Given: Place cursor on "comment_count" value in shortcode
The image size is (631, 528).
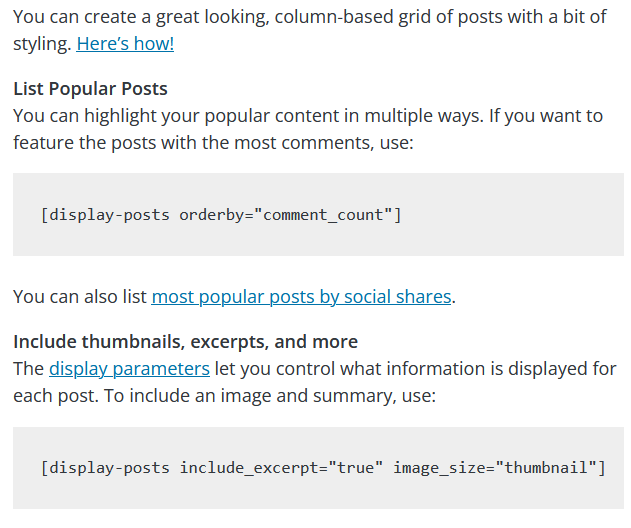Looking at the screenshot, I should (323, 215).
